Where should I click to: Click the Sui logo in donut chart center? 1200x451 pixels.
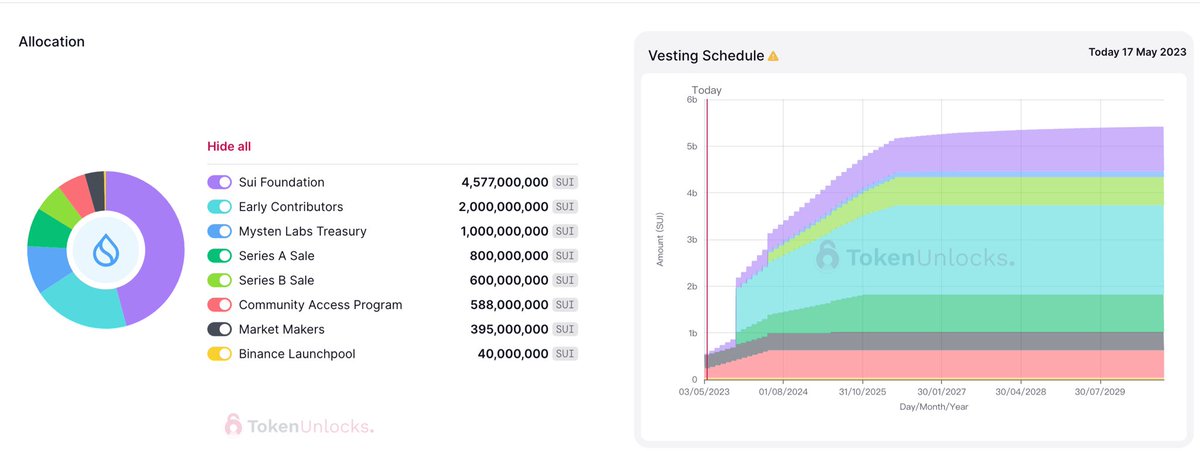point(106,251)
